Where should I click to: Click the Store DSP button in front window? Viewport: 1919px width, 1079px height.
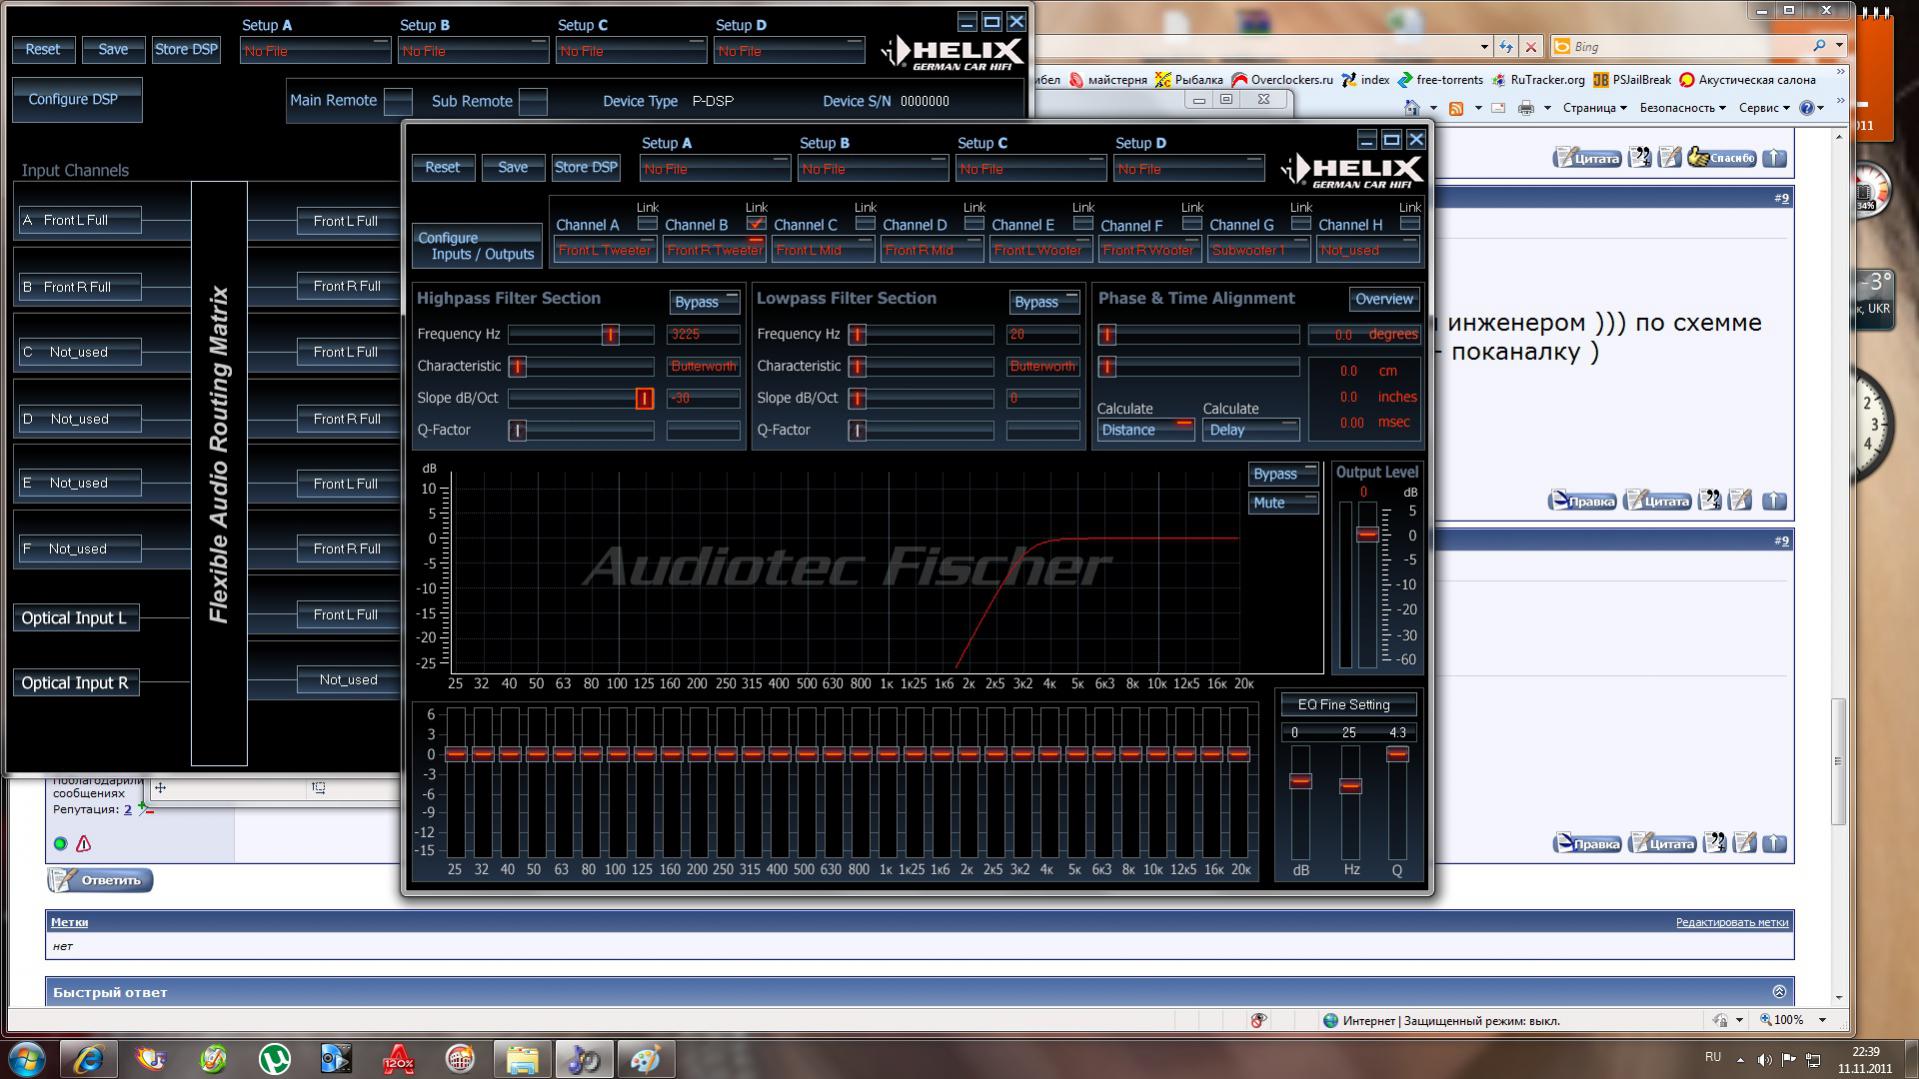coord(585,167)
